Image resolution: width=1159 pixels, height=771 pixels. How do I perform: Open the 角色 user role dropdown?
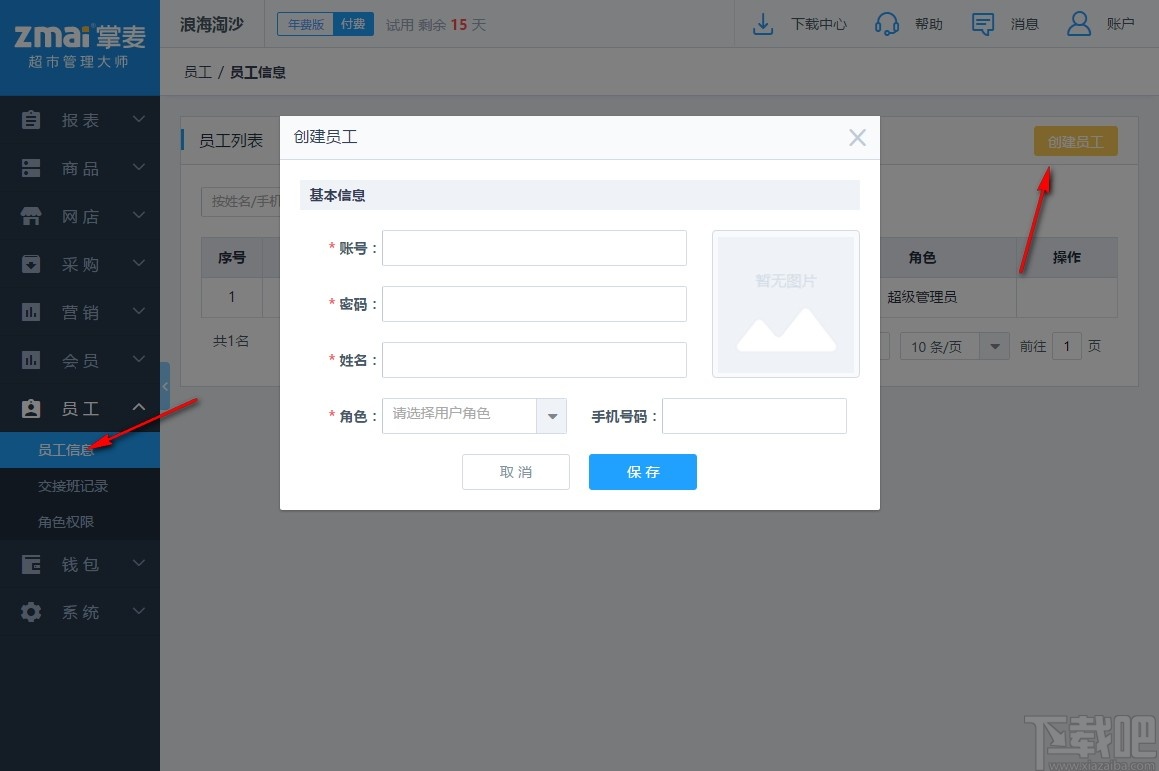pyautogui.click(x=552, y=416)
